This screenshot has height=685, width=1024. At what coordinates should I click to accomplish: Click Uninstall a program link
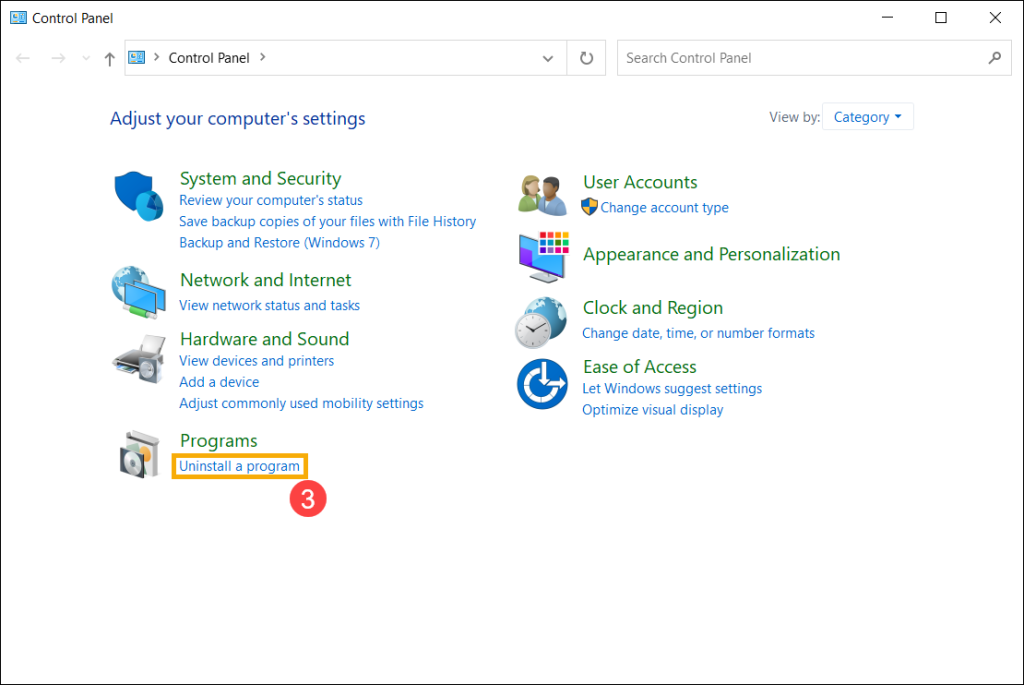coord(240,466)
